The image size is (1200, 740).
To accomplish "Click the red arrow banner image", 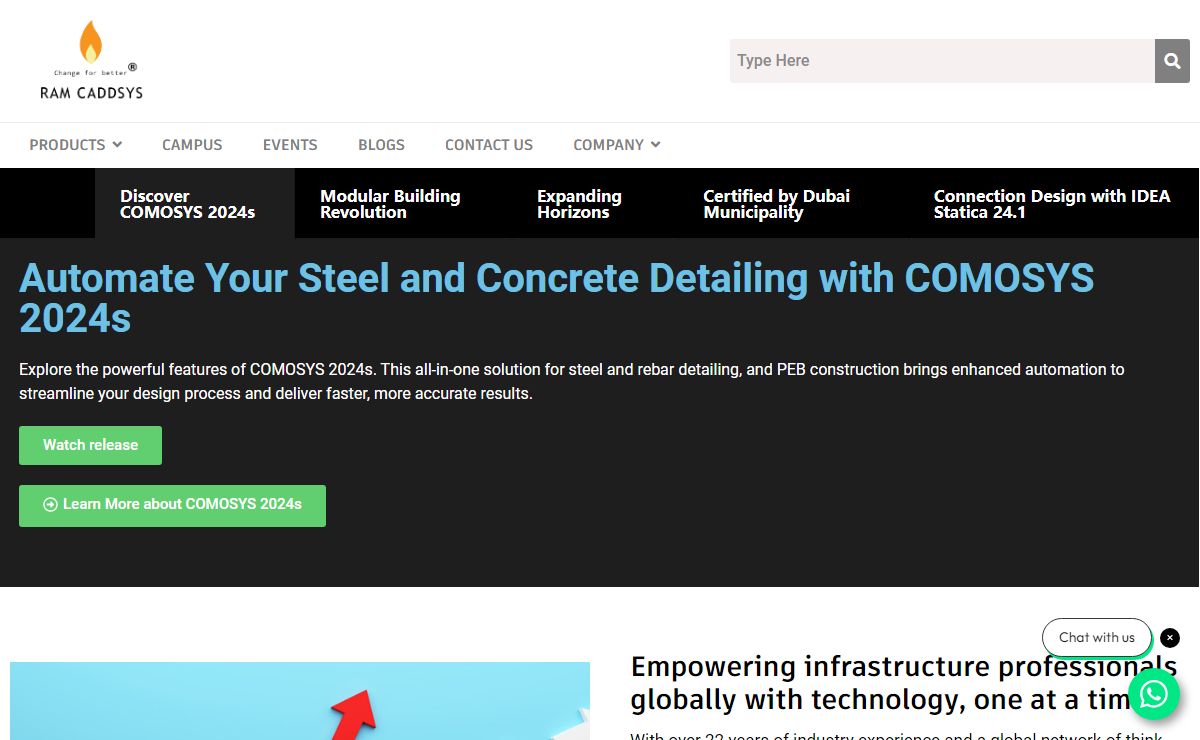I will tap(300, 701).
